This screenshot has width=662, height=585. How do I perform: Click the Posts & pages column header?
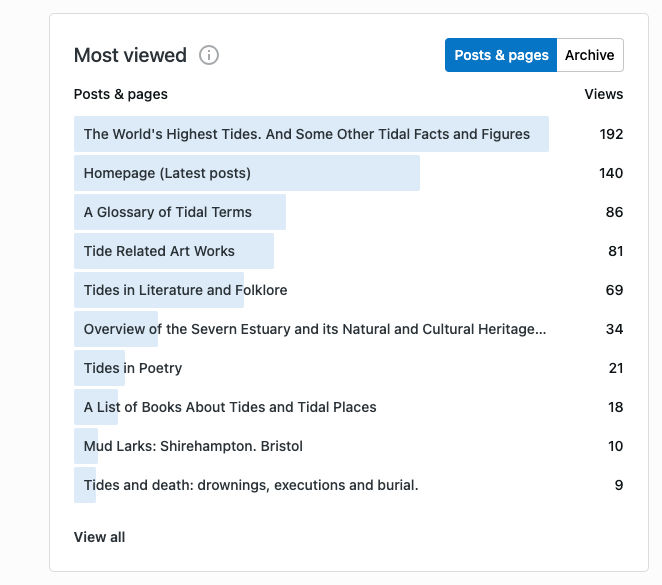point(121,94)
